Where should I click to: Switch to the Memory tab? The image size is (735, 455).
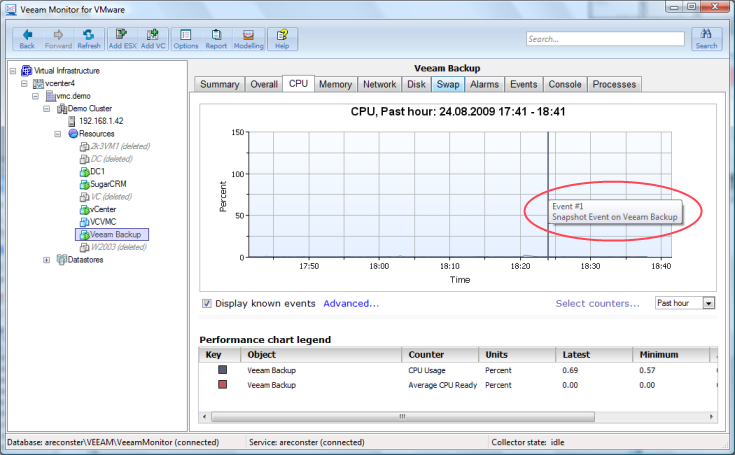pos(335,84)
